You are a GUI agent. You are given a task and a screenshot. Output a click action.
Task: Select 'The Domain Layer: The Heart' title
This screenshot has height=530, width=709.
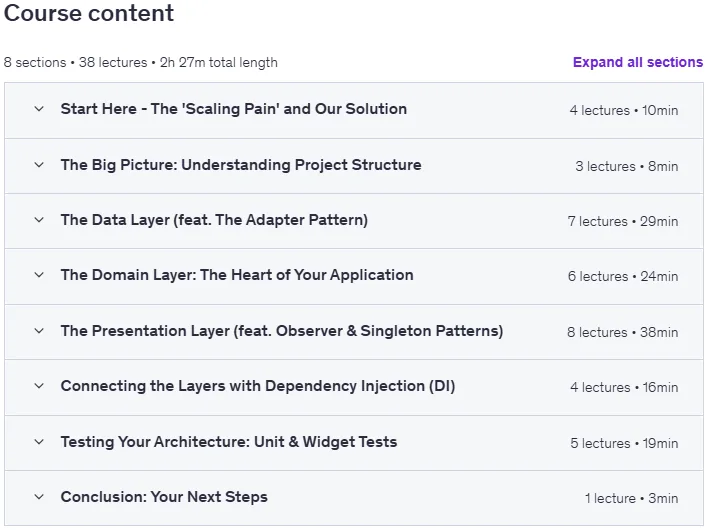click(x=237, y=275)
